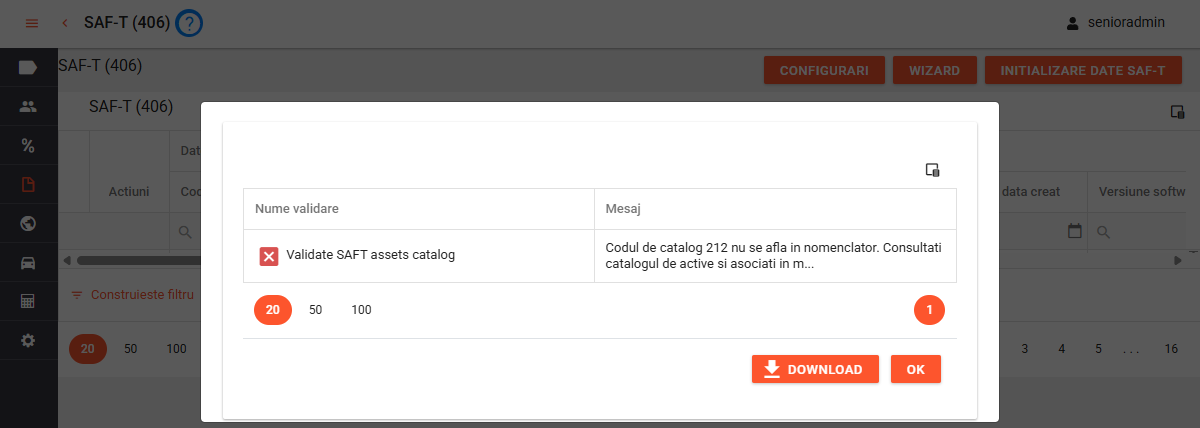This screenshot has height=428, width=1200.
Task: Select 50 rows per page in dialog
Action: (x=315, y=310)
